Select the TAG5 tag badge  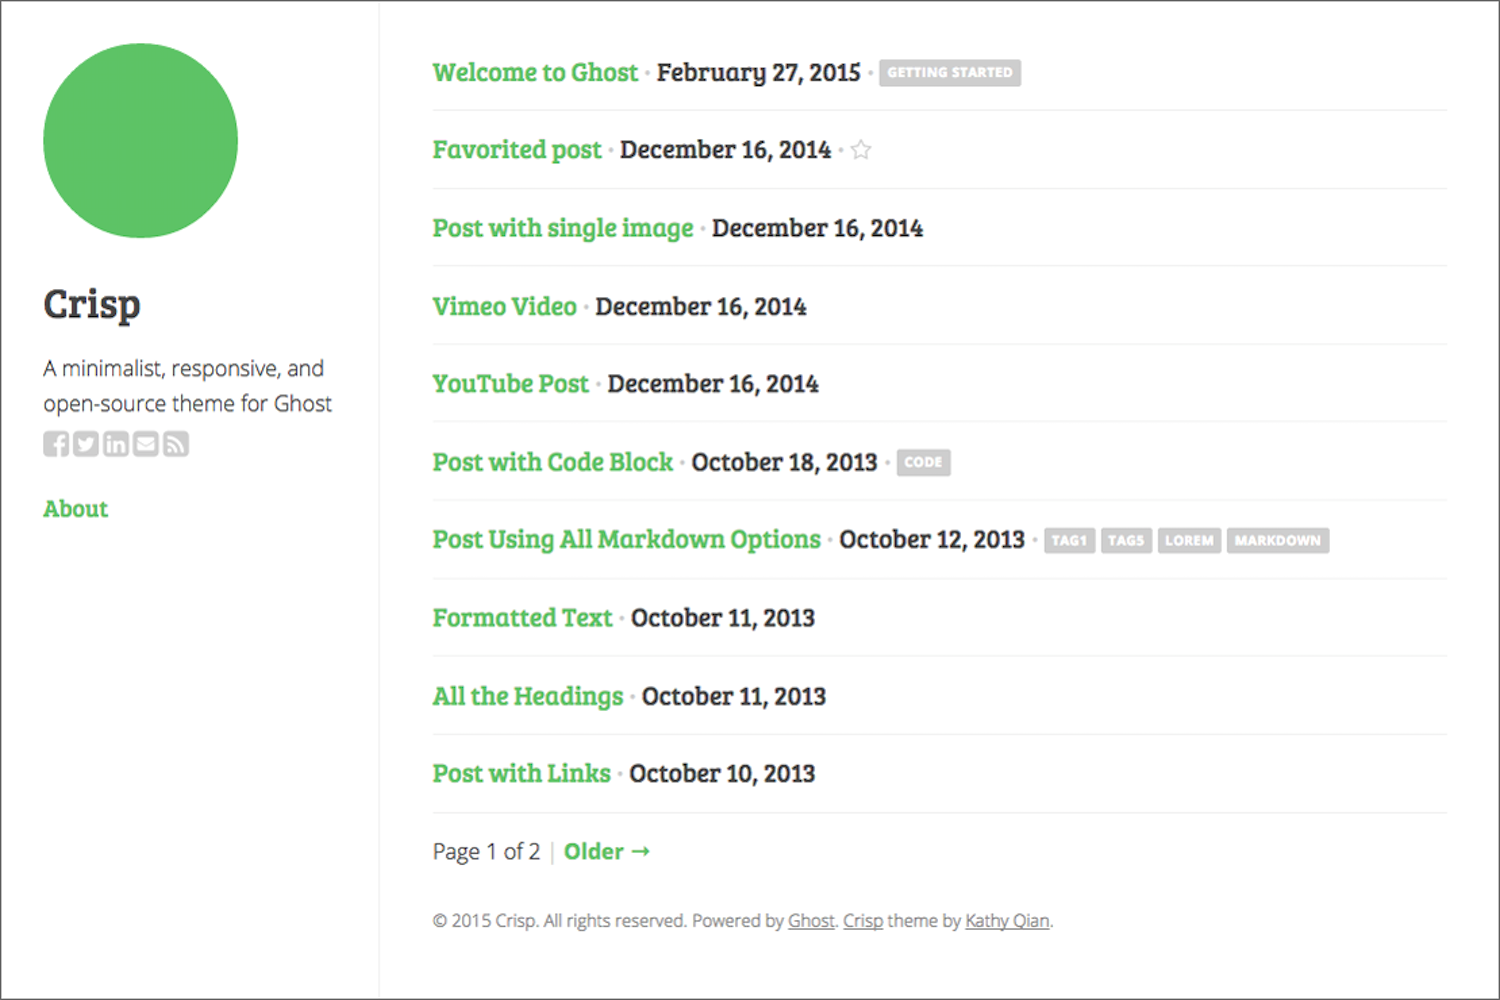(x=1126, y=541)
